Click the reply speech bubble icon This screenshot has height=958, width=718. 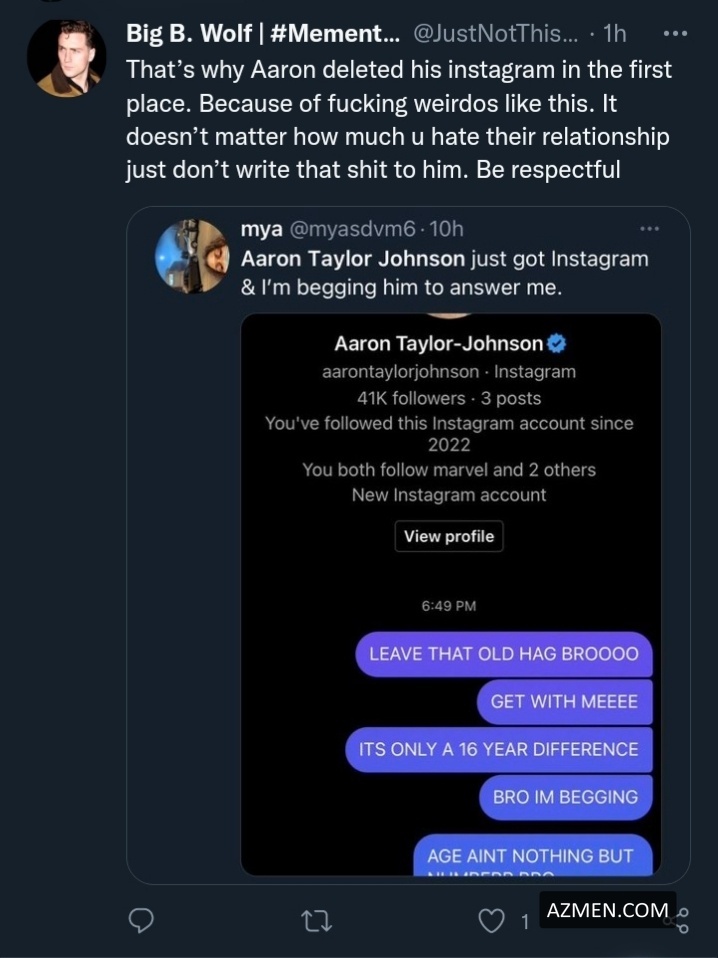[x=143, y=921]
